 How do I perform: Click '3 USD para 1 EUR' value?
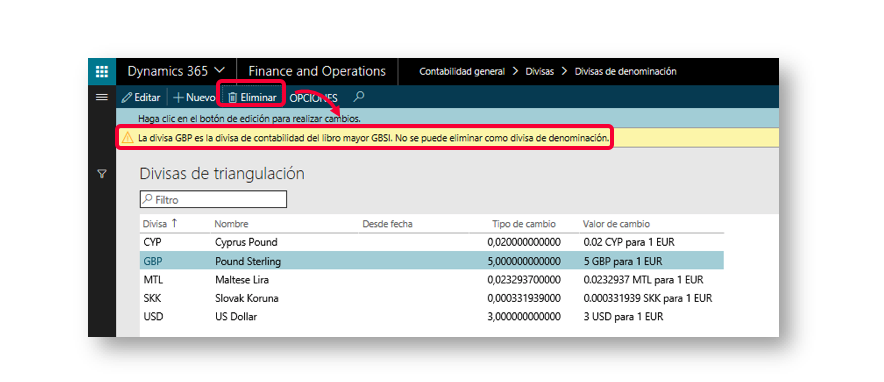pos(624,317)
